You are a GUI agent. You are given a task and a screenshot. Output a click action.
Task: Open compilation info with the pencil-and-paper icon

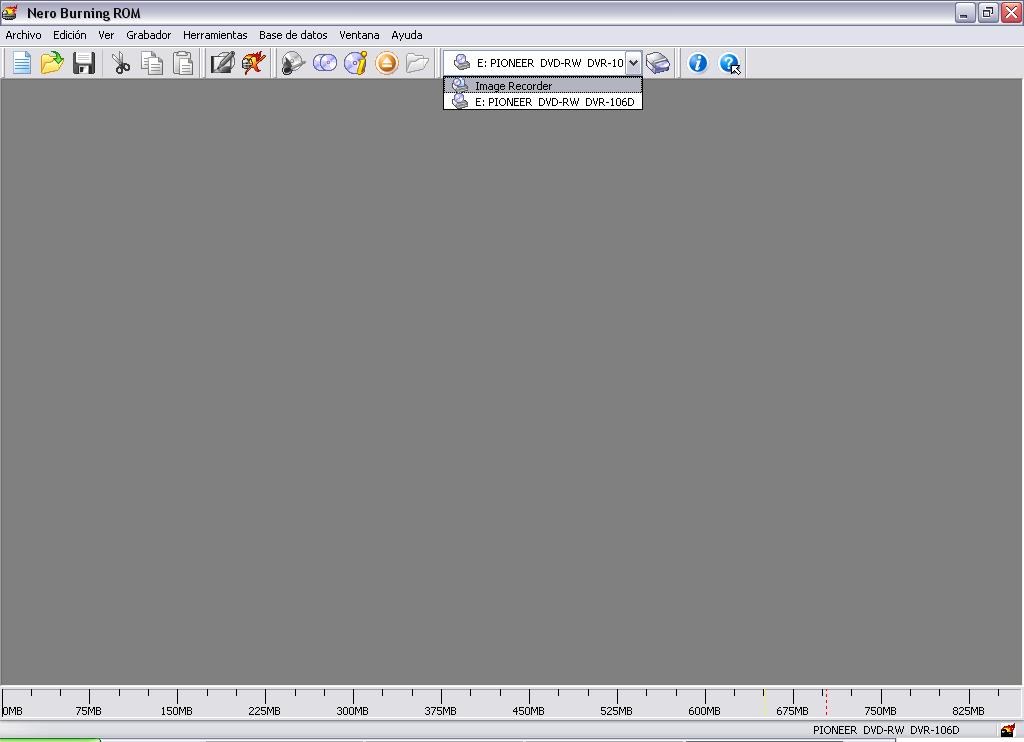pos(222,63)
